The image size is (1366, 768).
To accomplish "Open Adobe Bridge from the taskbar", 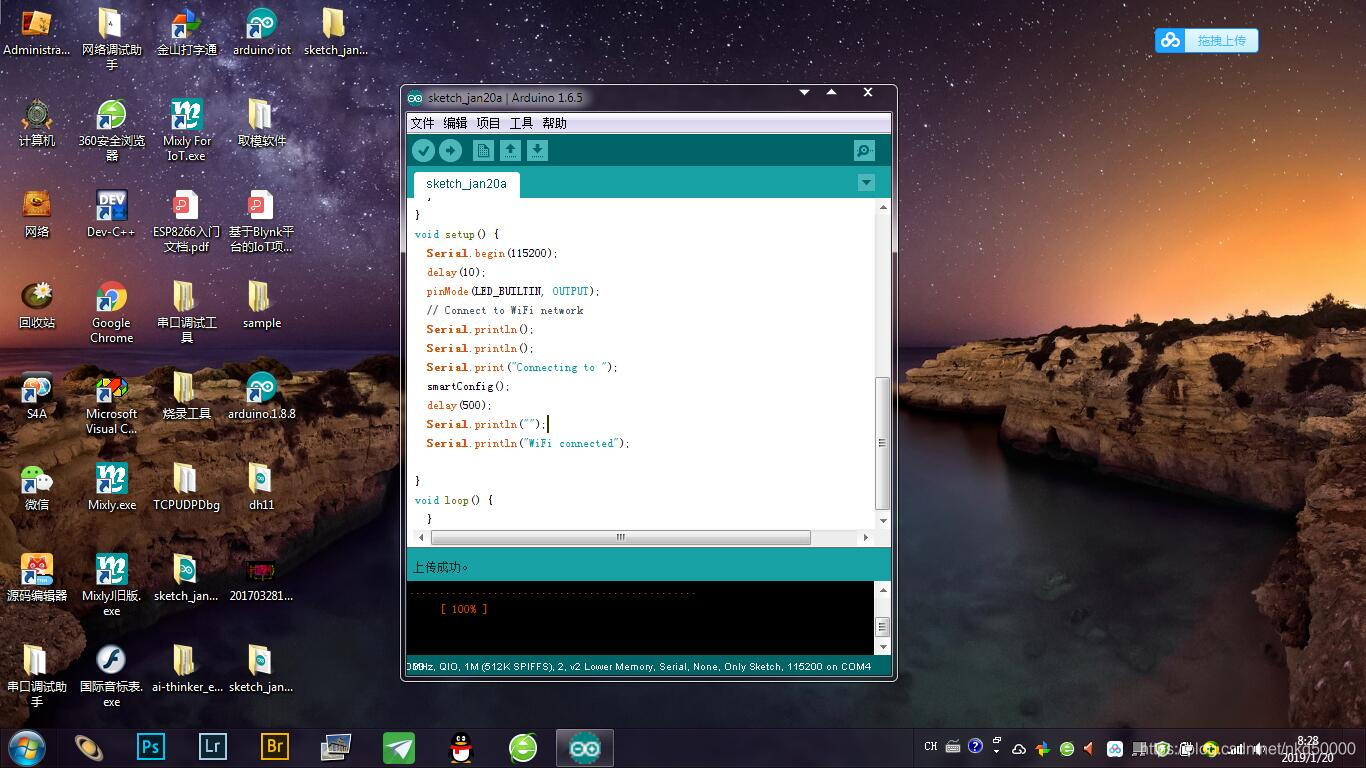I will click(274, 747).
